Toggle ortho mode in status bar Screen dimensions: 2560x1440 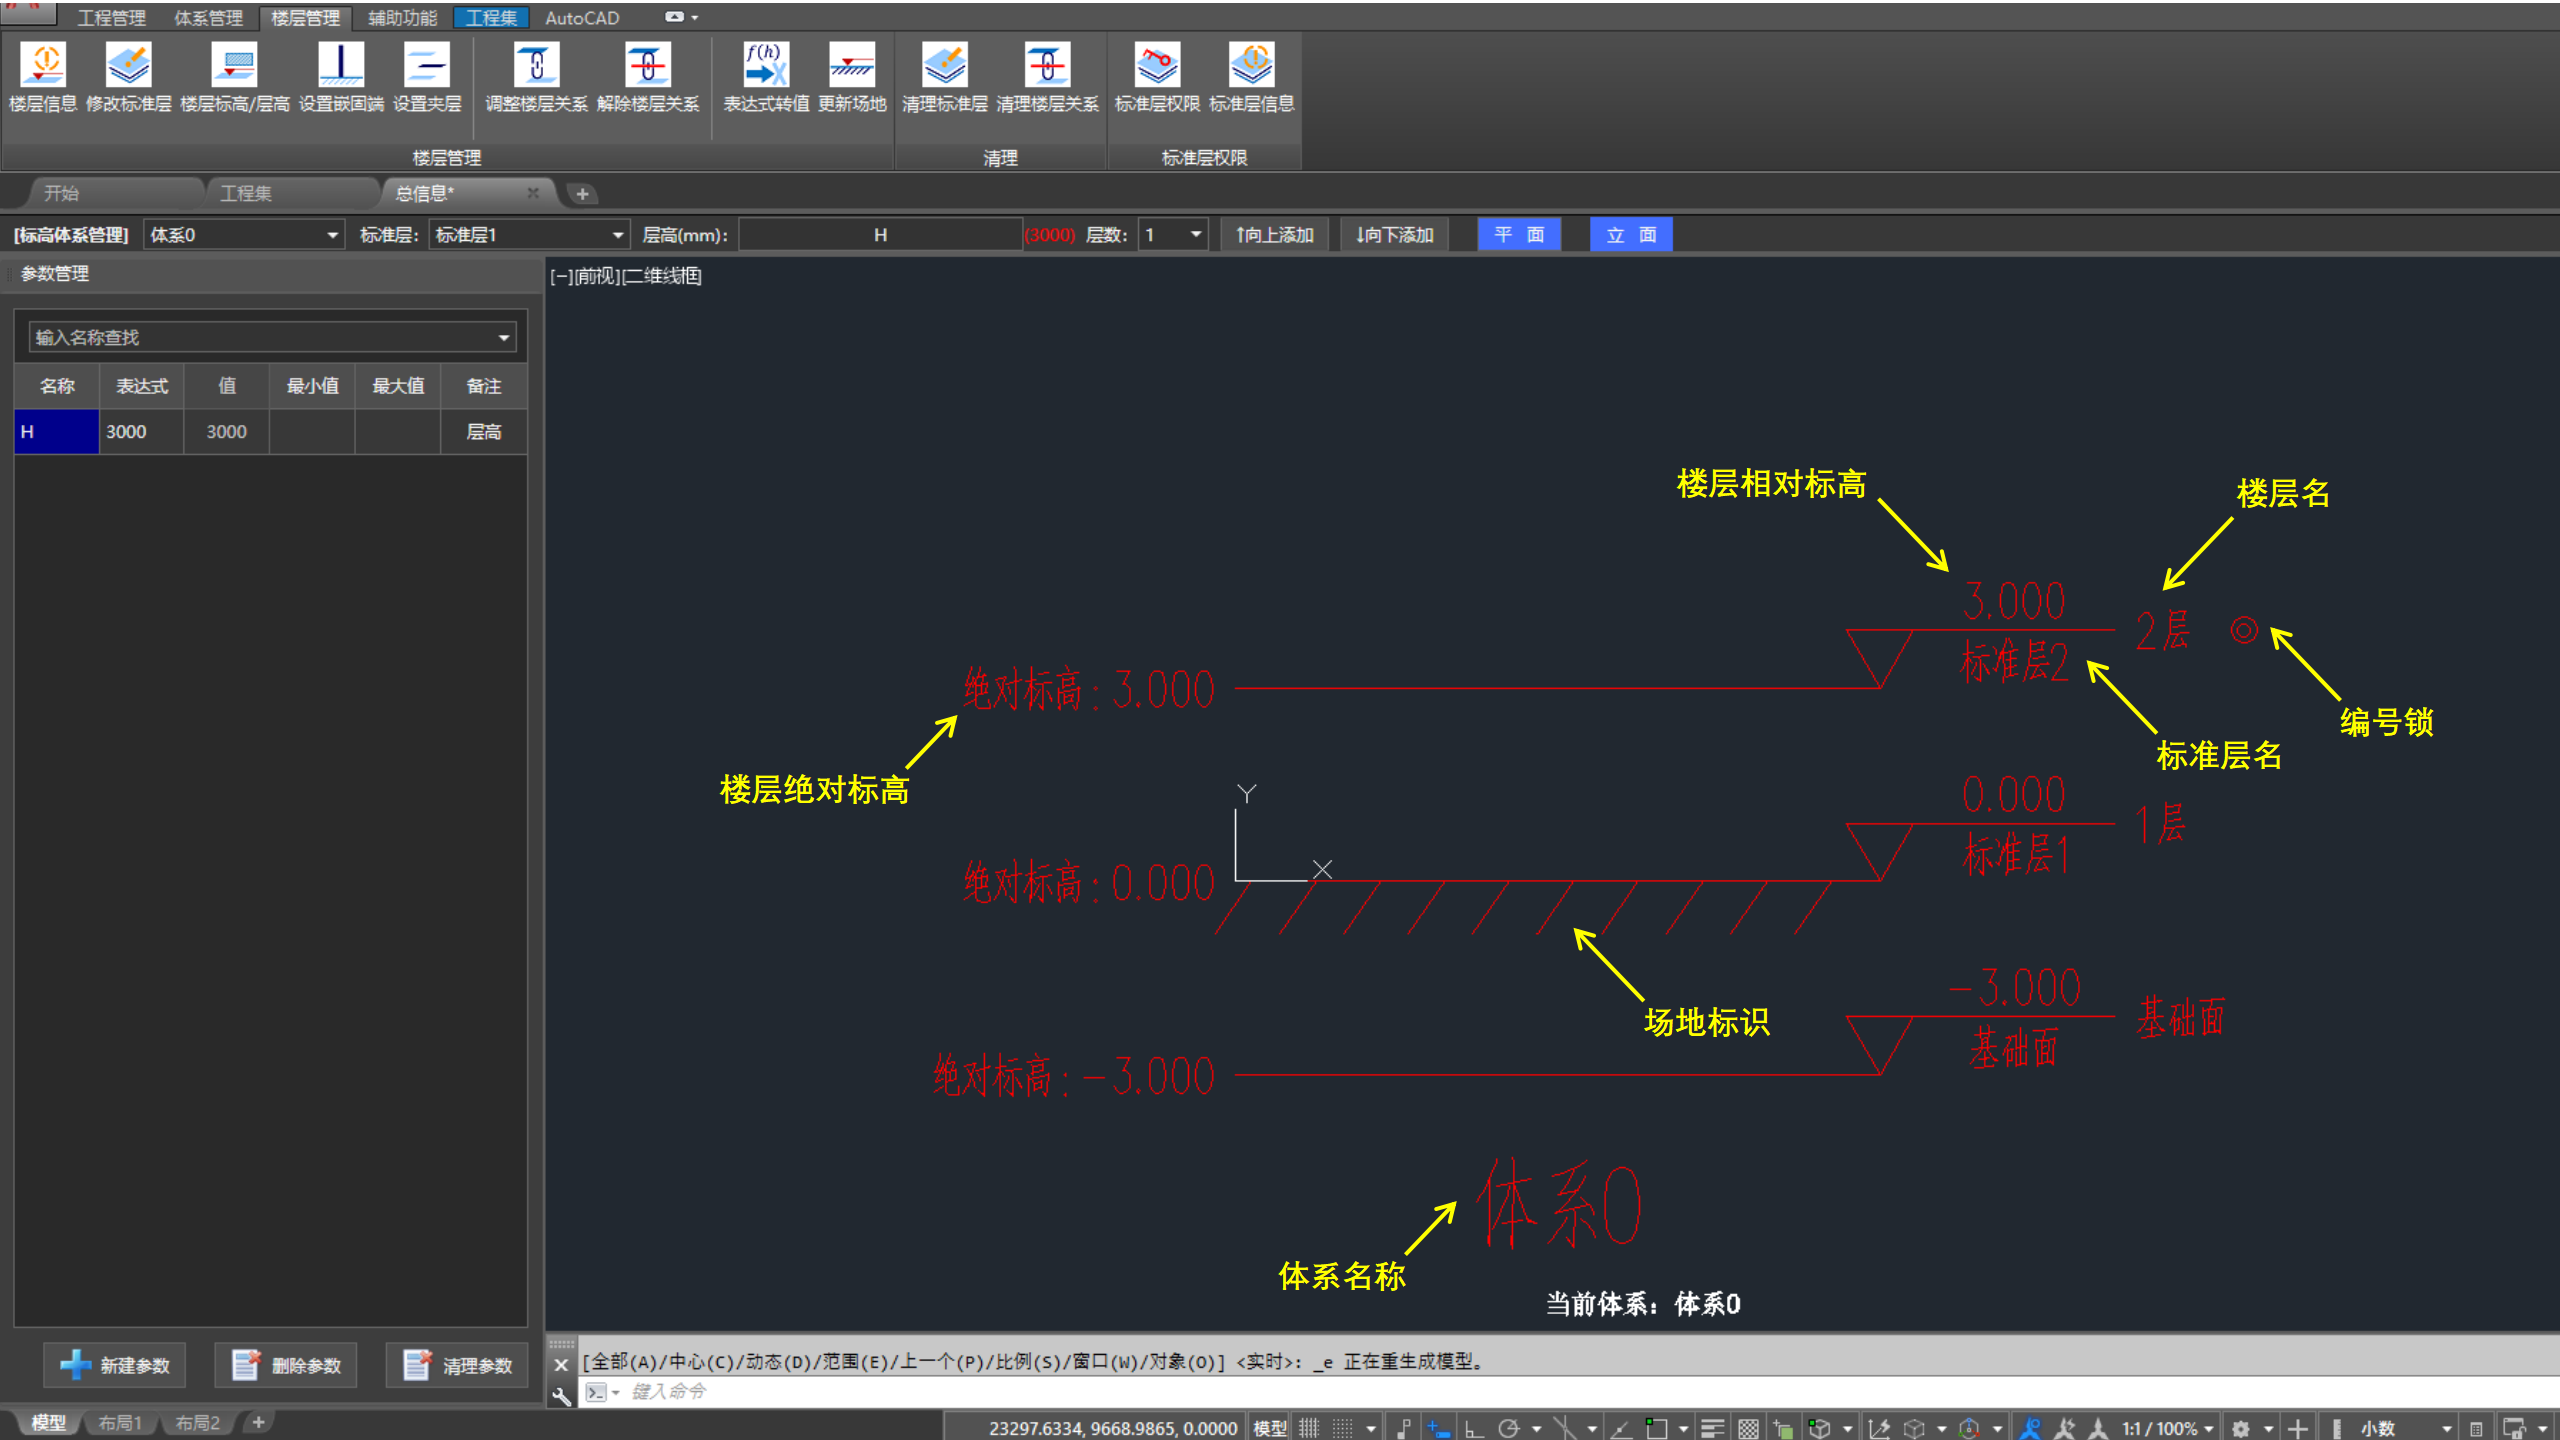pyautogui.click(x=1474, y=1428)
